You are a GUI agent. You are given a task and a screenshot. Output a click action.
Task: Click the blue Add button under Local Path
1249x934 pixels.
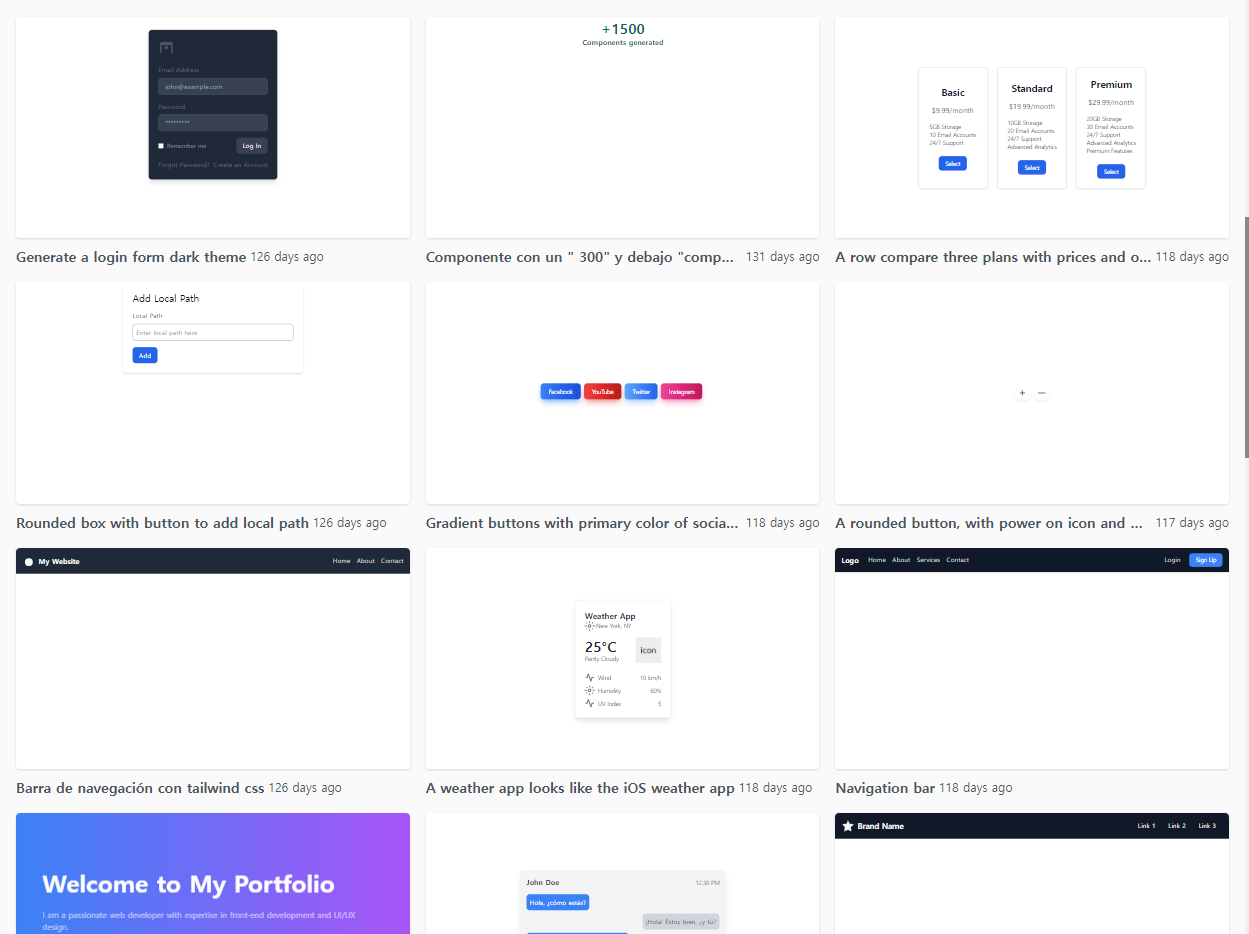145,355
